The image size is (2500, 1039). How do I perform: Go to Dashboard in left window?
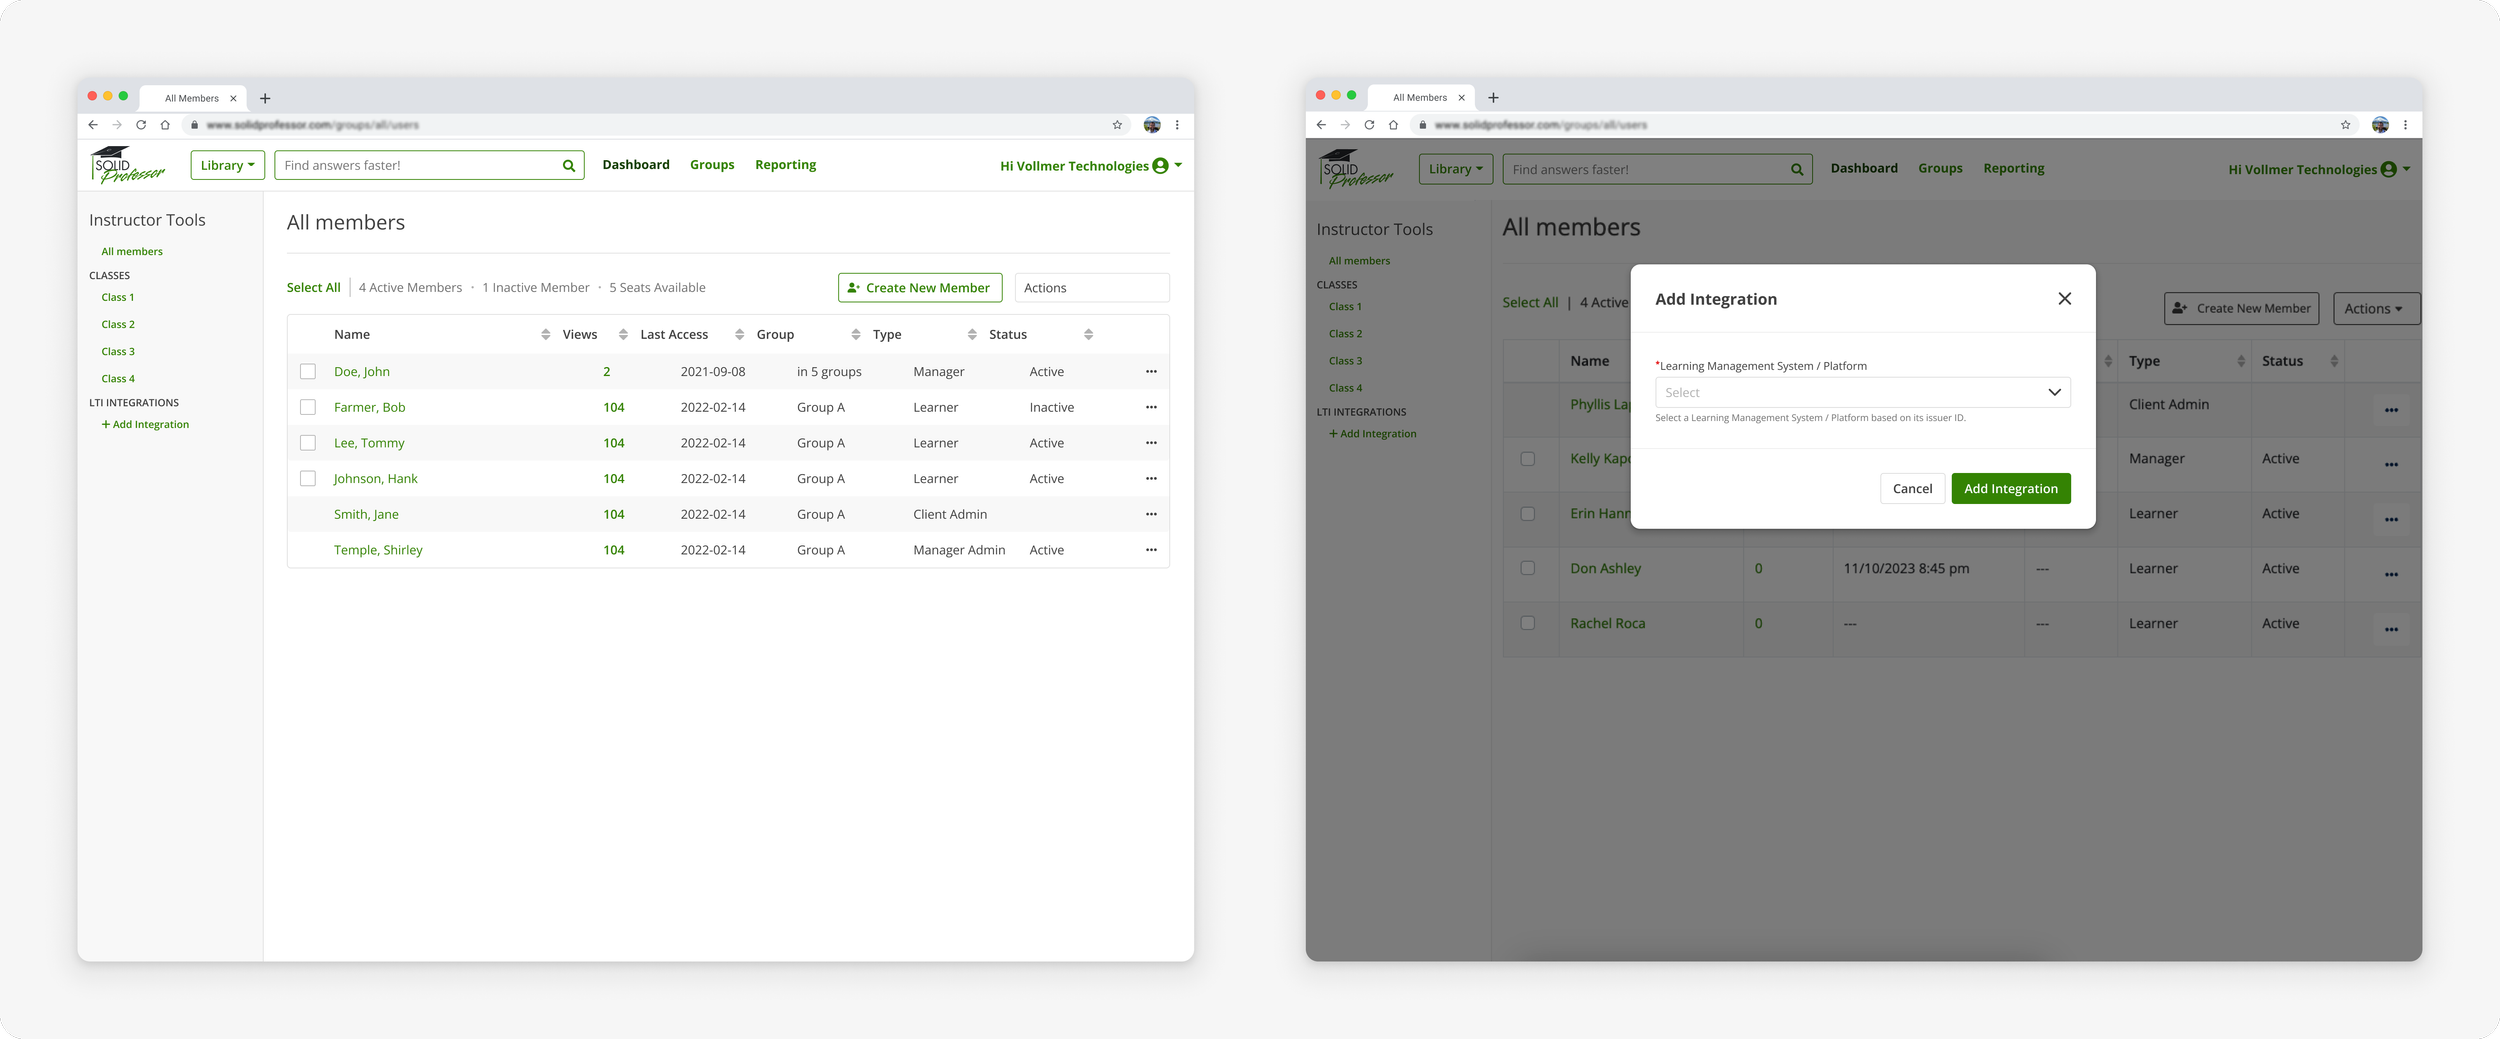click(x=636, y=165)
